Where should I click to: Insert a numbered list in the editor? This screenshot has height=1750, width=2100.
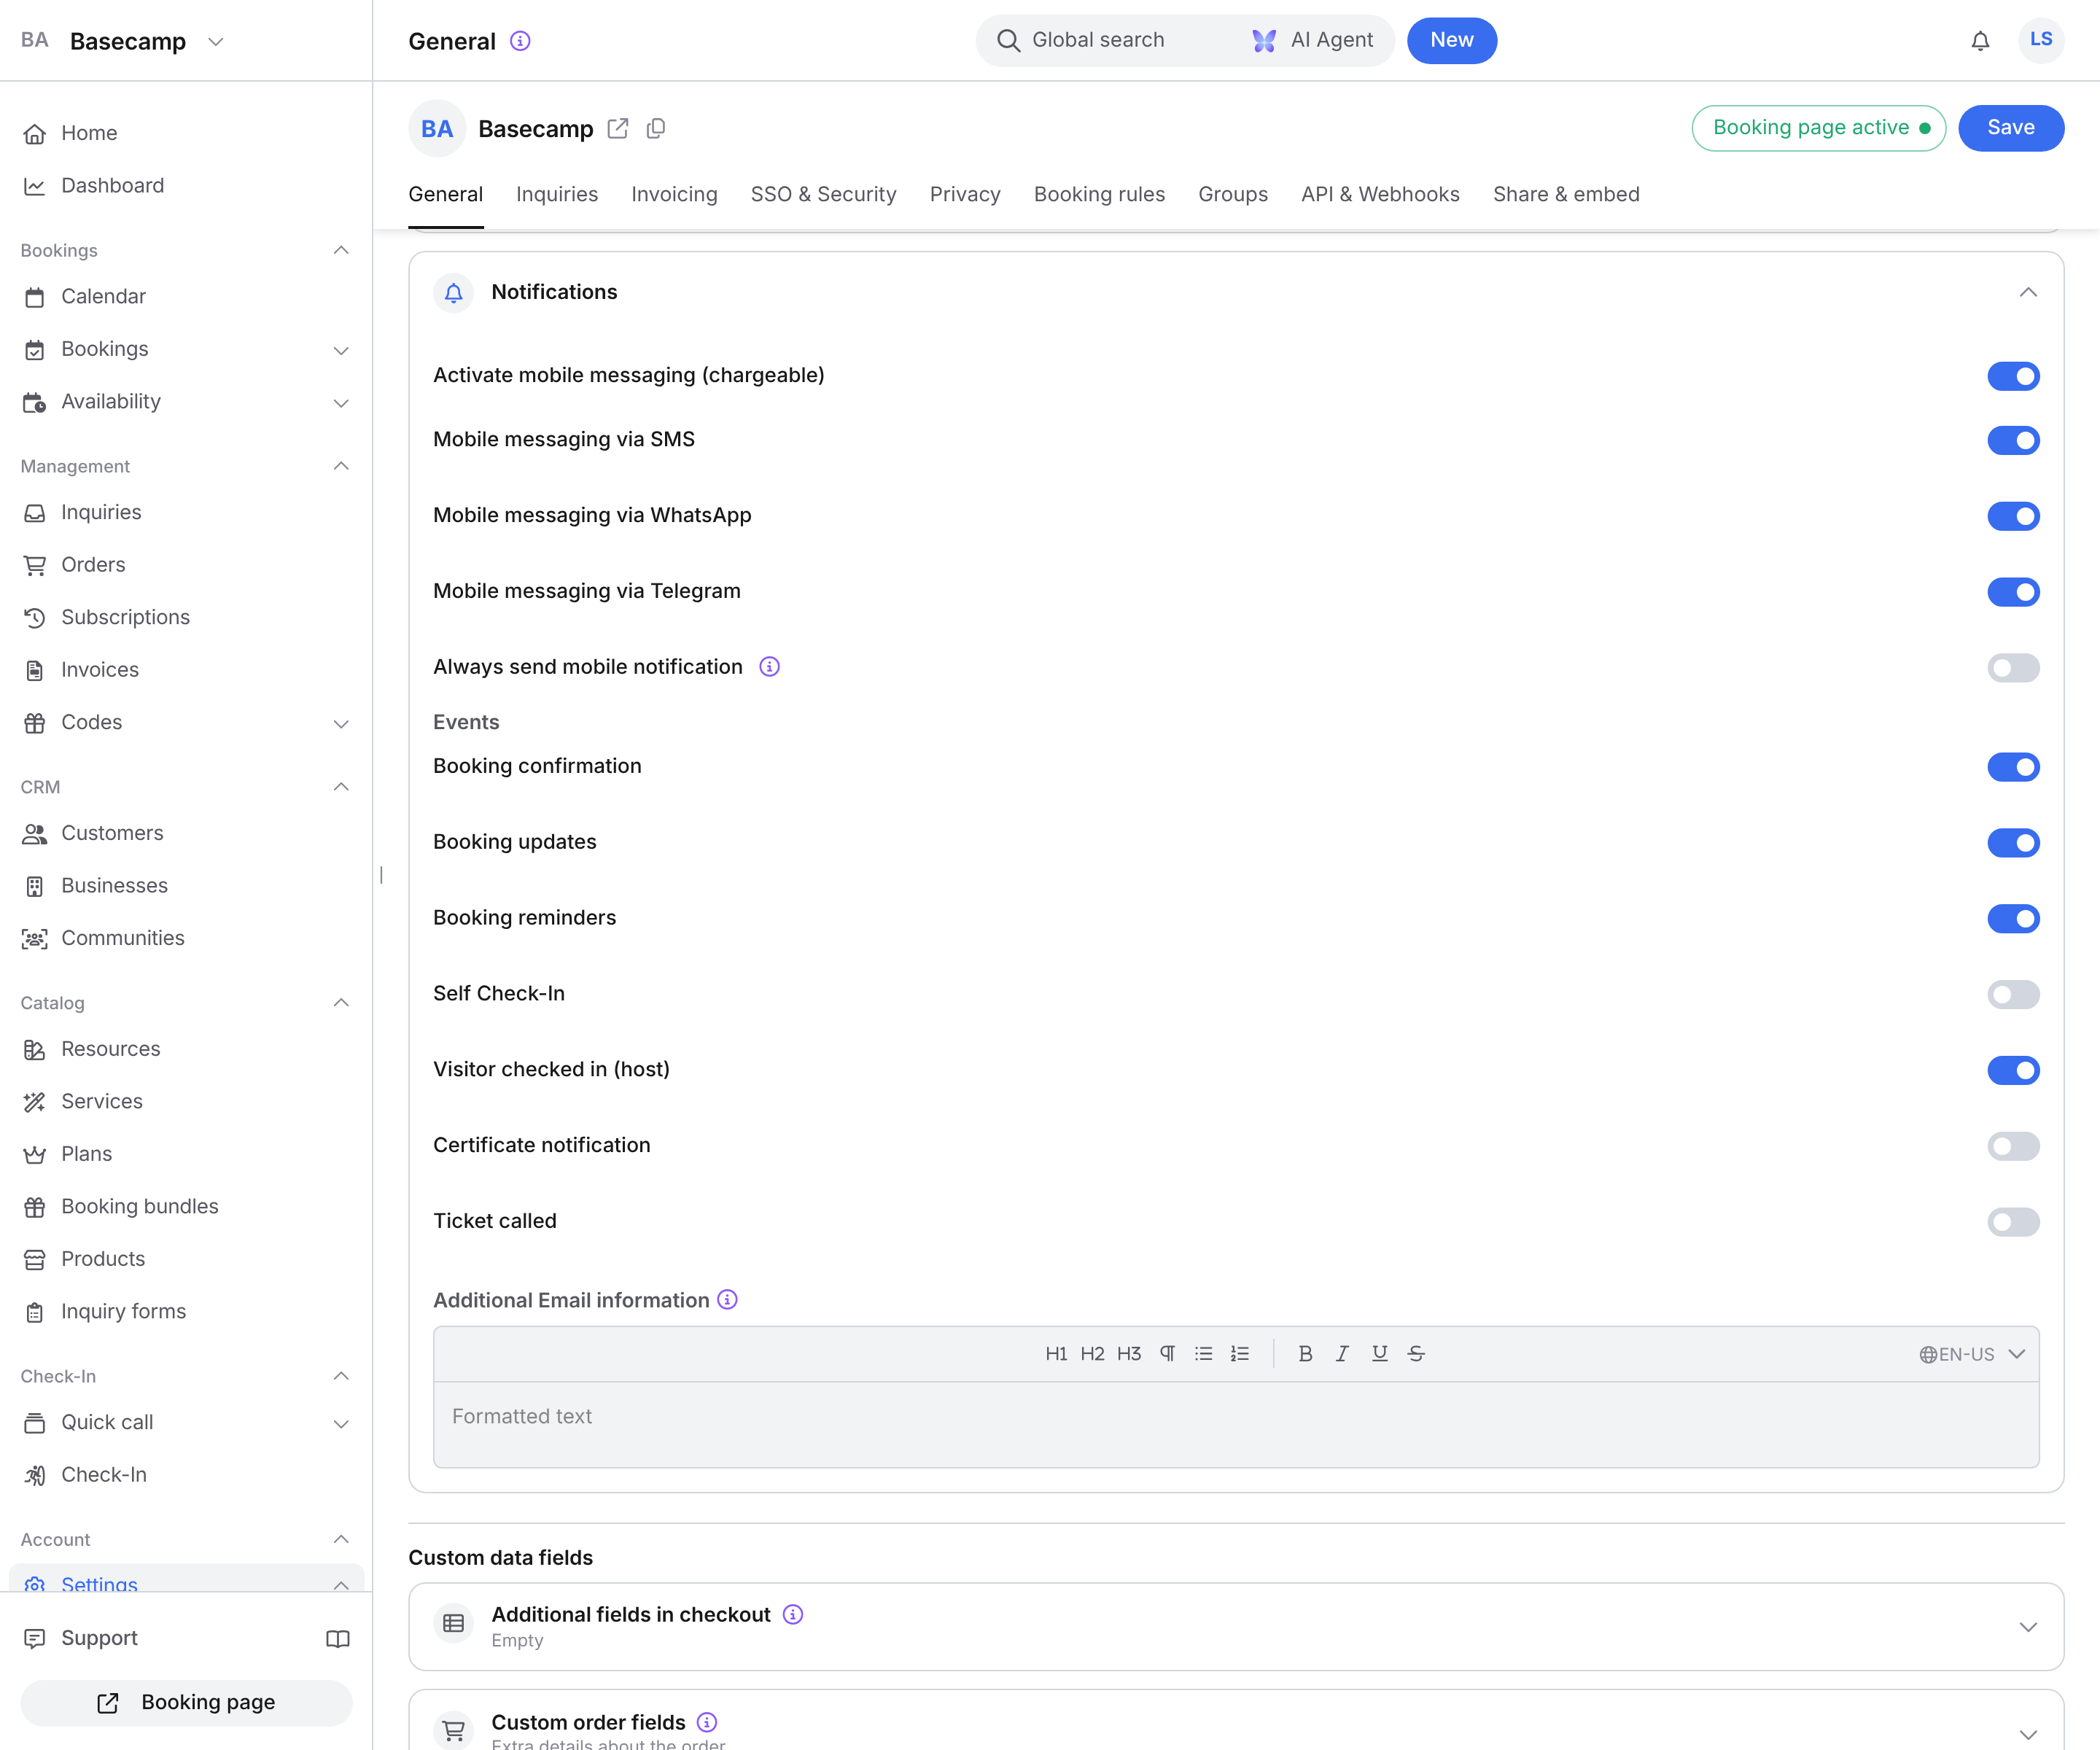click(x=1240, y=1353)
